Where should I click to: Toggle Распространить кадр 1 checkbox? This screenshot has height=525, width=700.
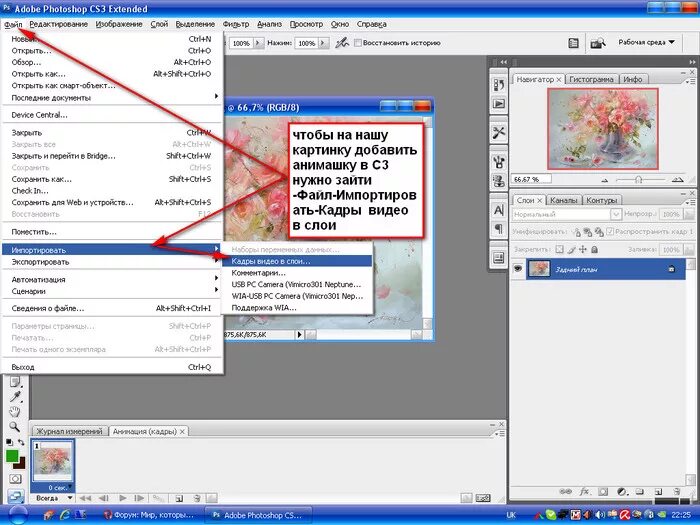pyautogui.click(x=610, y=232)
